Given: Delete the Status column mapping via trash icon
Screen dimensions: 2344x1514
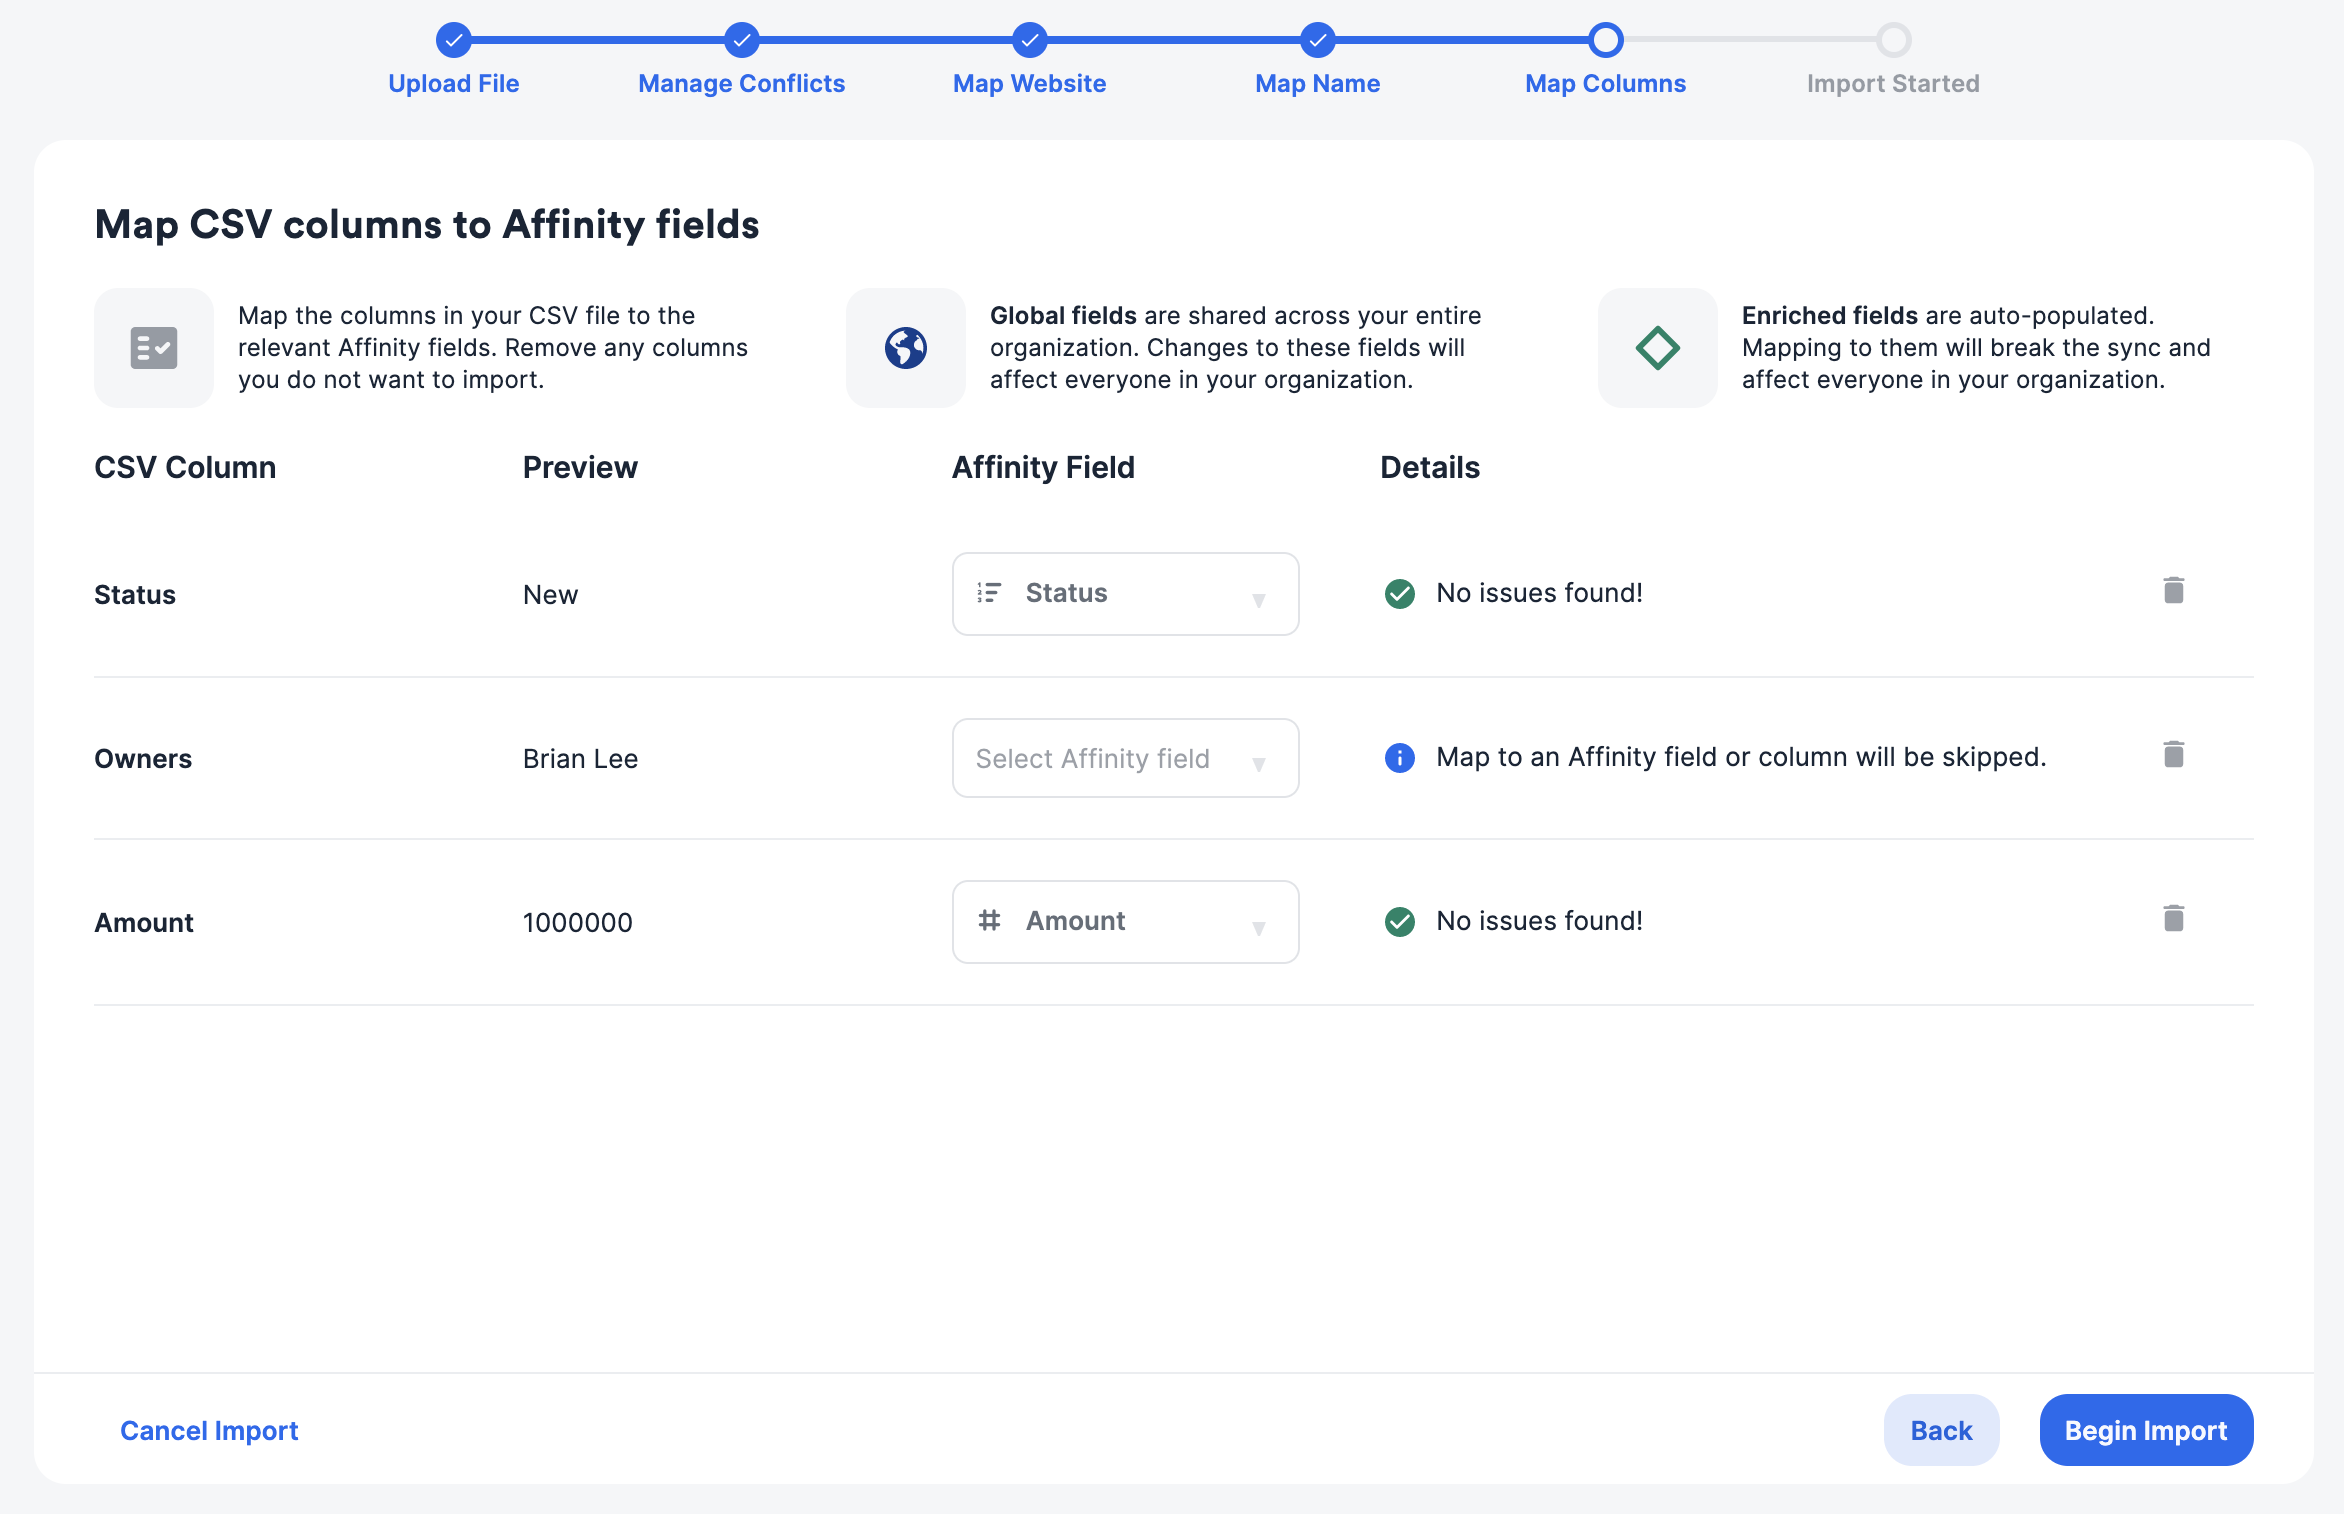Looking at the screenshot, I should 2172,590.
